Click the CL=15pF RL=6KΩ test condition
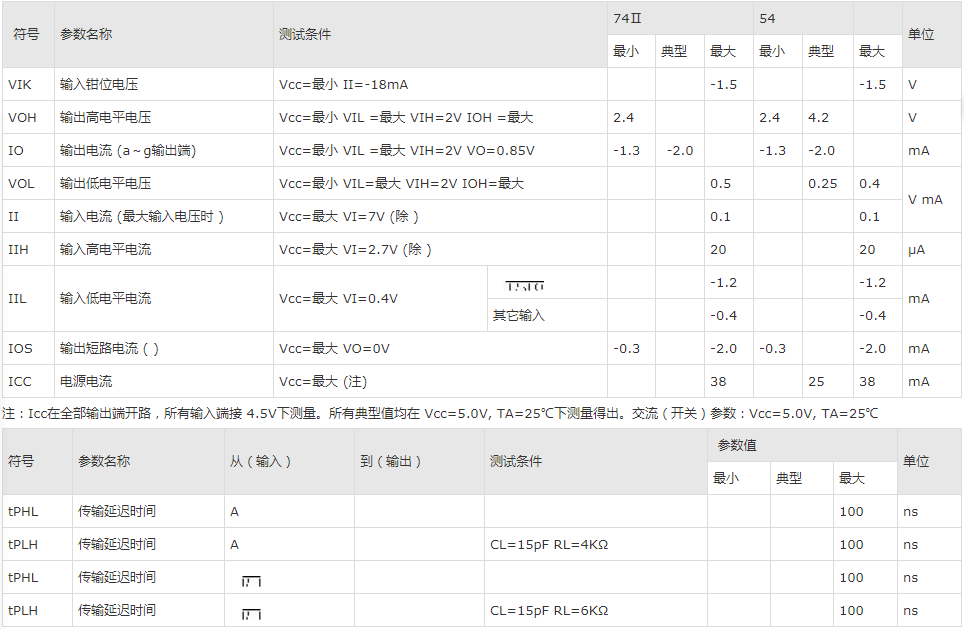The width and height of the screenshot is (964, 630). 549,610
